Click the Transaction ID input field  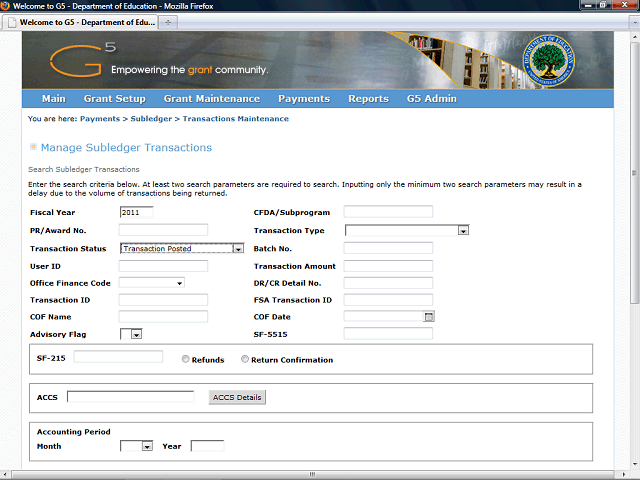tap(163, 300)
